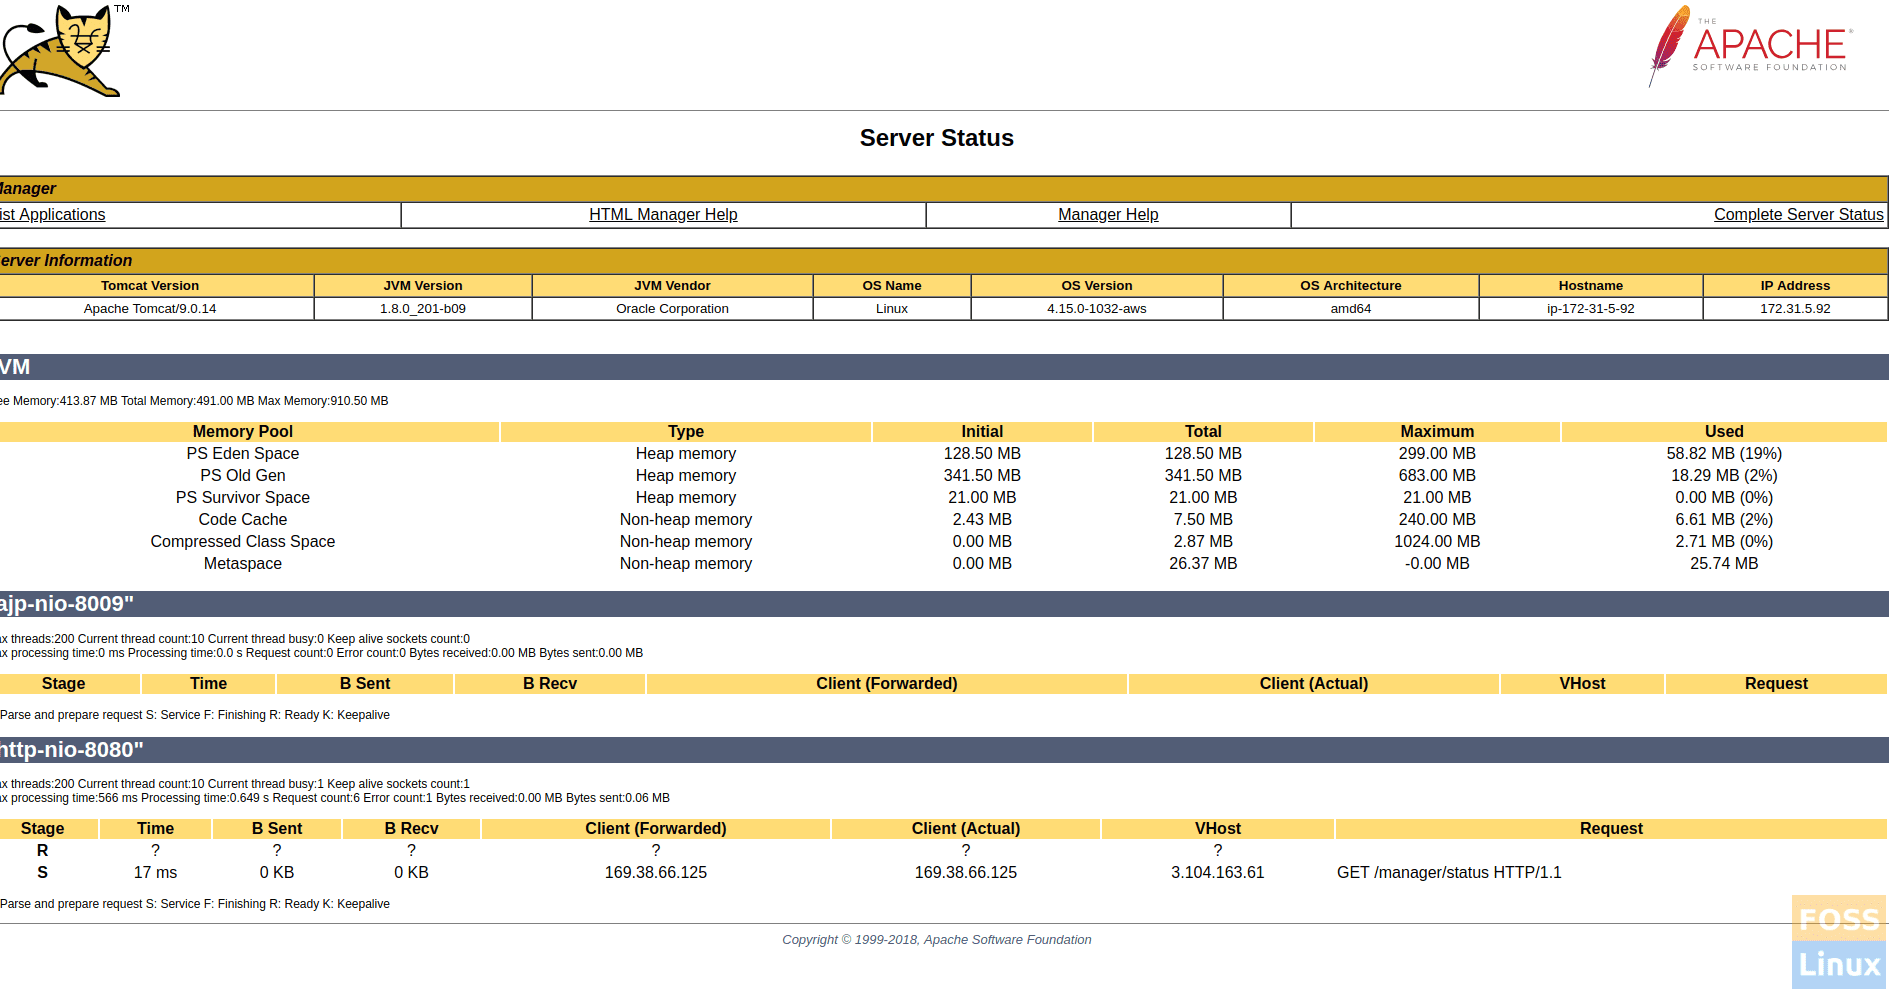Click PS Eden Space used 58.82 MB (19%)
Image resolution: width=1896 pixels, height=999 pixels.
click(1724, 454)
